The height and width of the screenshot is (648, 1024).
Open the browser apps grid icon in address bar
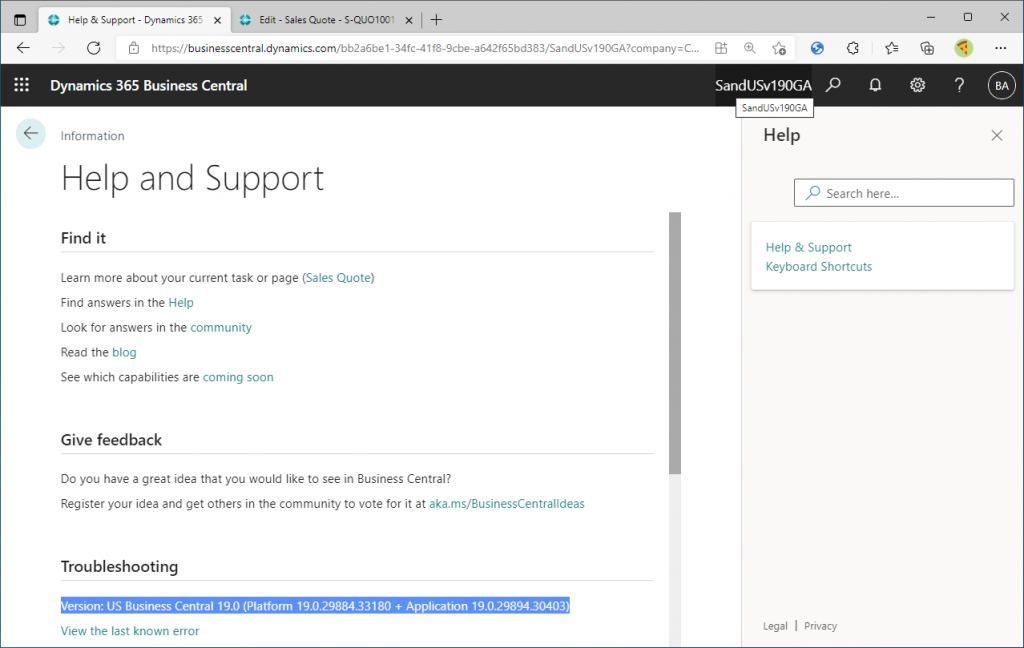point(721,48)
